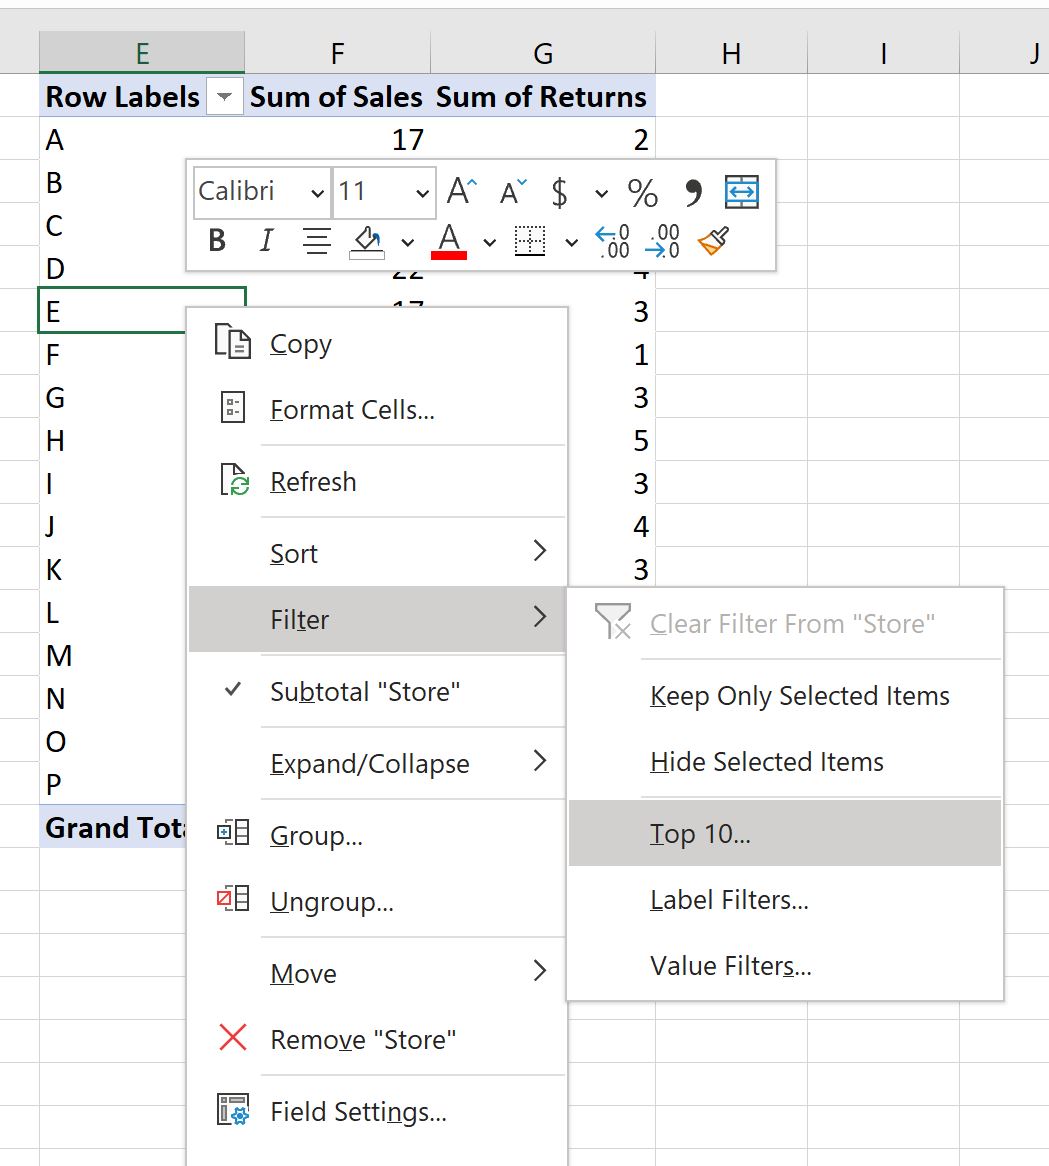
Task: Click the Ungroup icon in menu
Action: click(x=233, y=899)
